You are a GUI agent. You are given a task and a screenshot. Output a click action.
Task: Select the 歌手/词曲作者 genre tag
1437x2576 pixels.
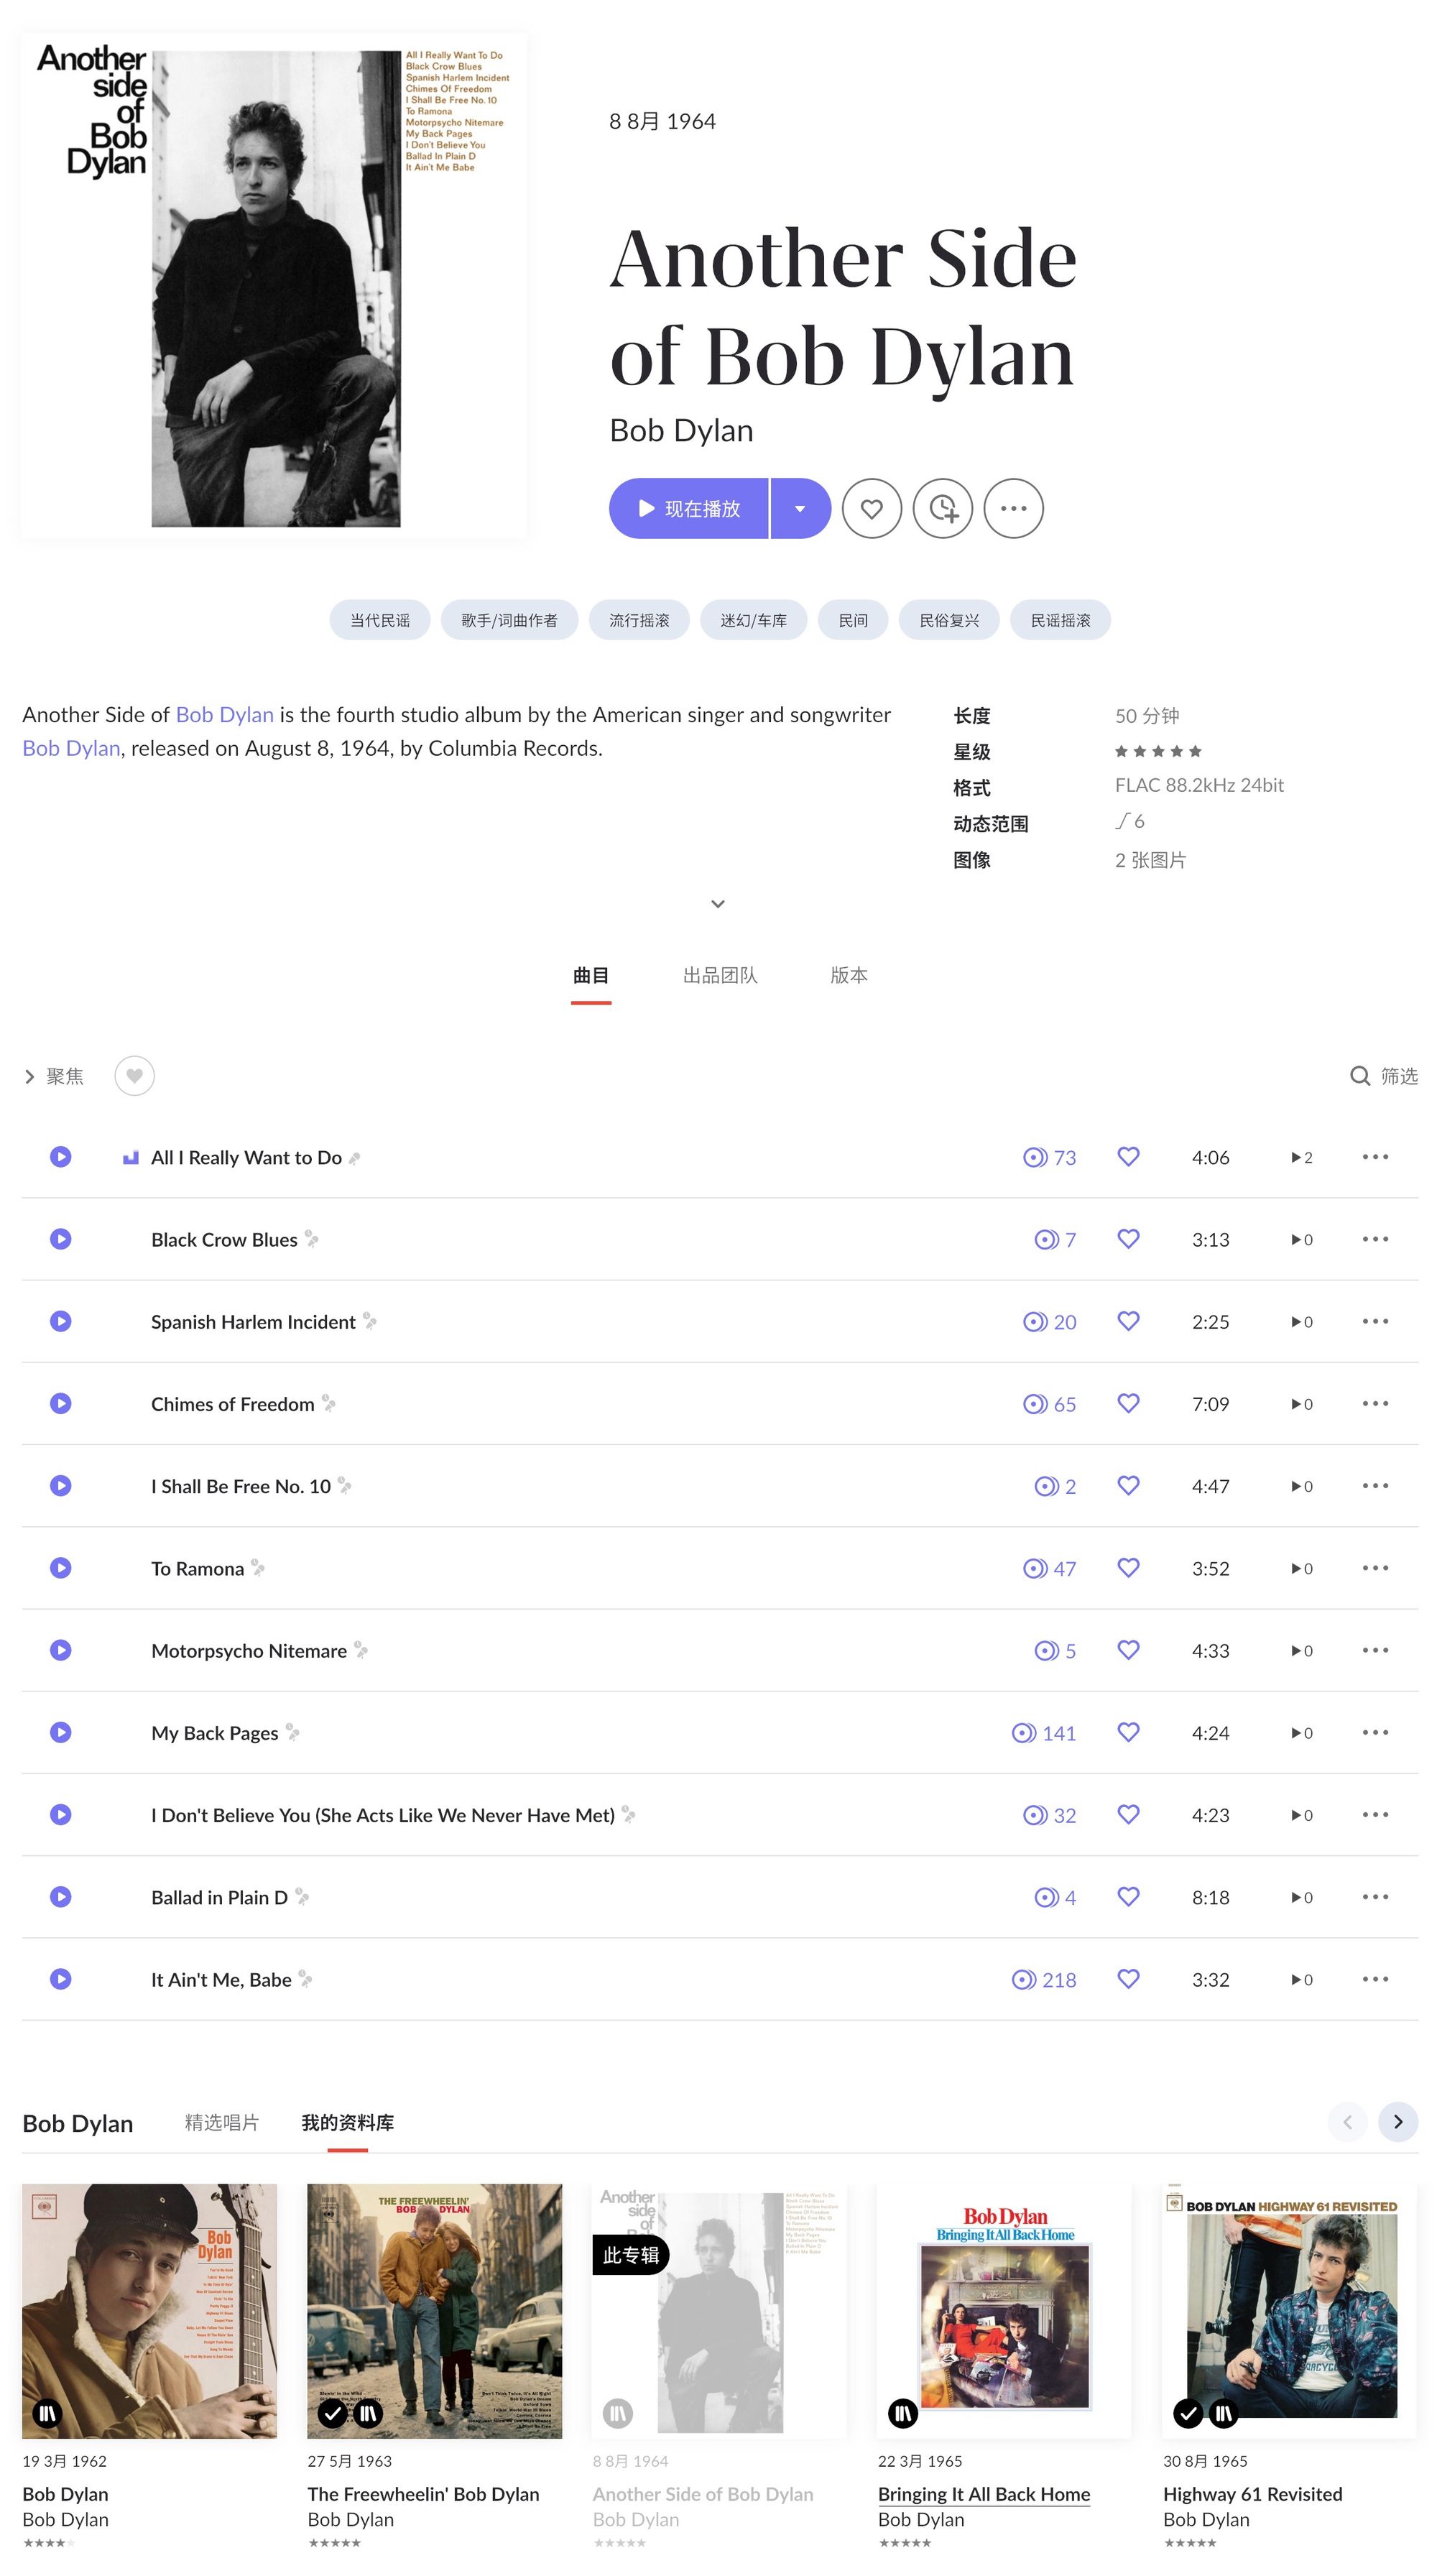click(x=509, y=620)
